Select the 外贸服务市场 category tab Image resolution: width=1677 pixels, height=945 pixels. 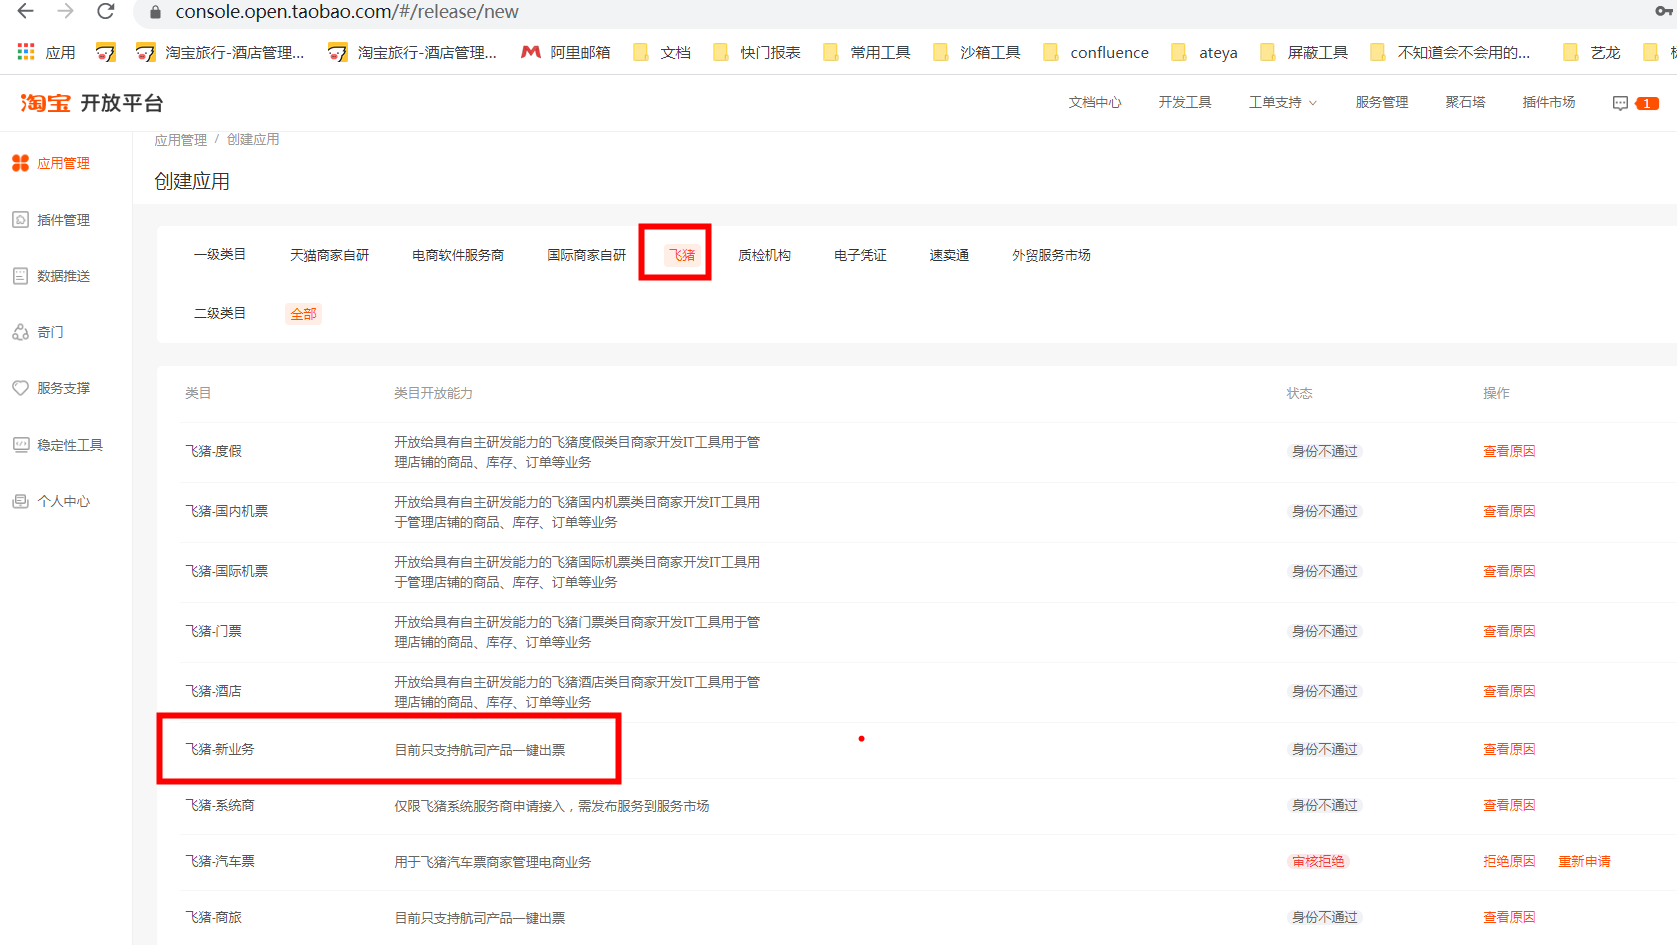(1051, 255)
